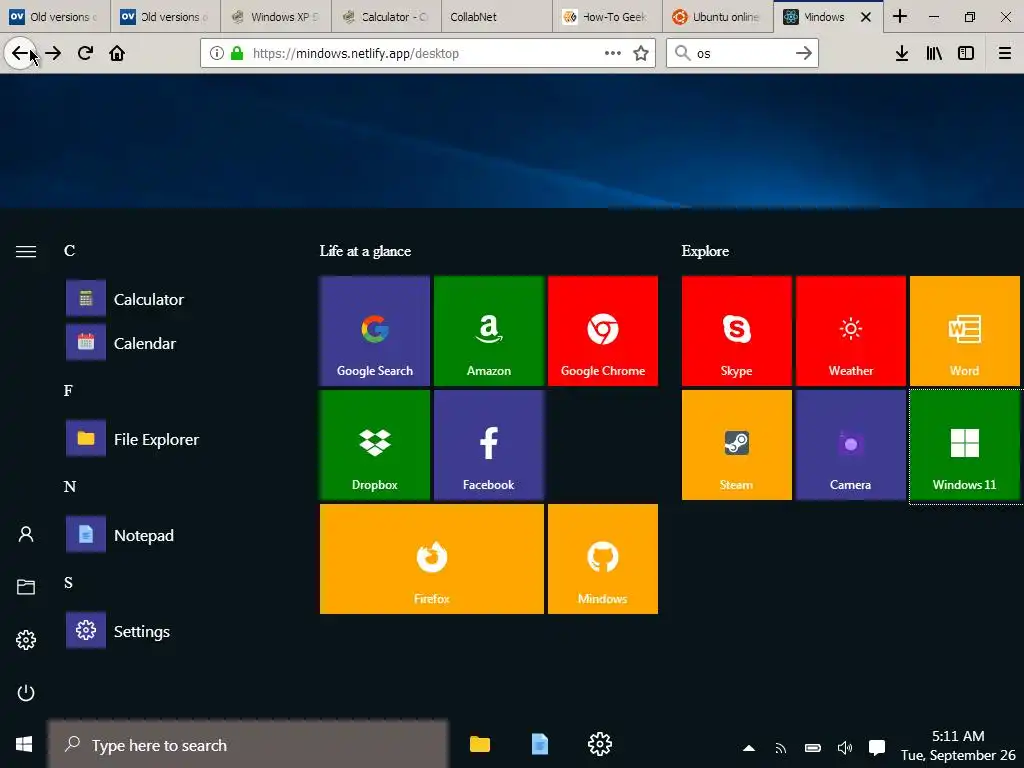Open Calculator from the app list
Image resolution: width=1024 pixels, height=768 pixels.
125,299
